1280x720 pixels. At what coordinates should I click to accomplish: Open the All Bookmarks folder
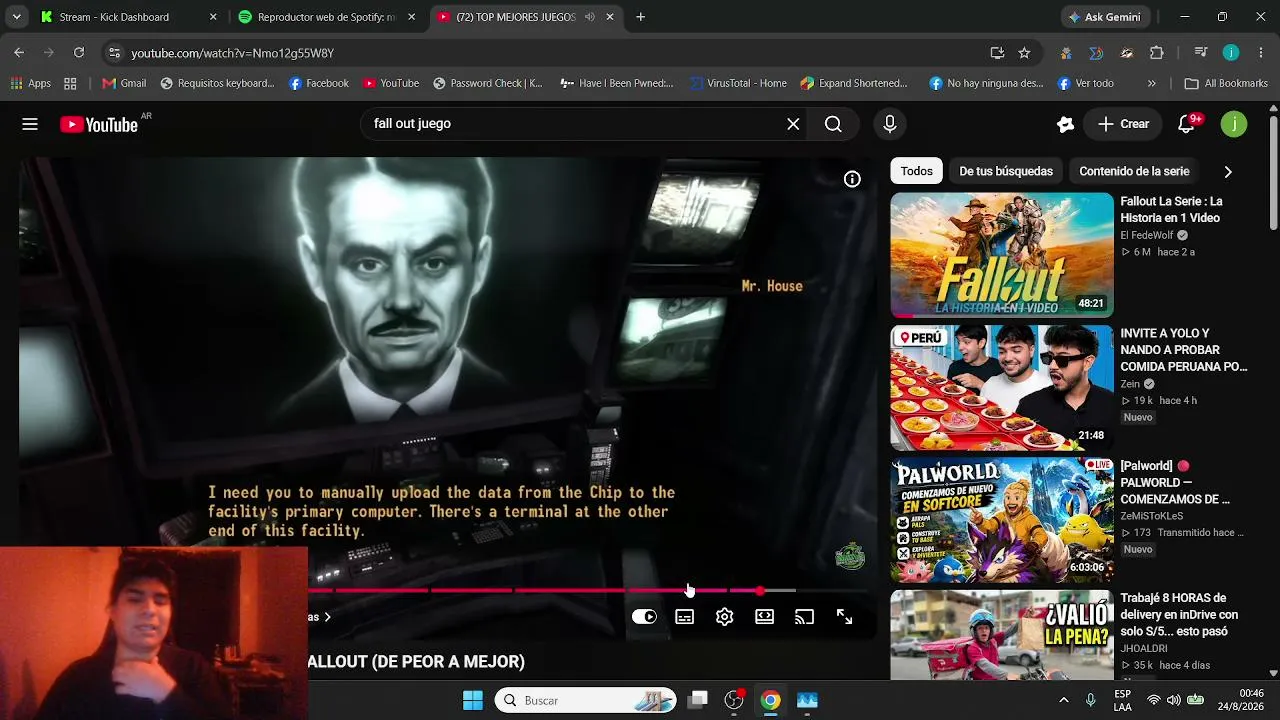click(1226, 83)
